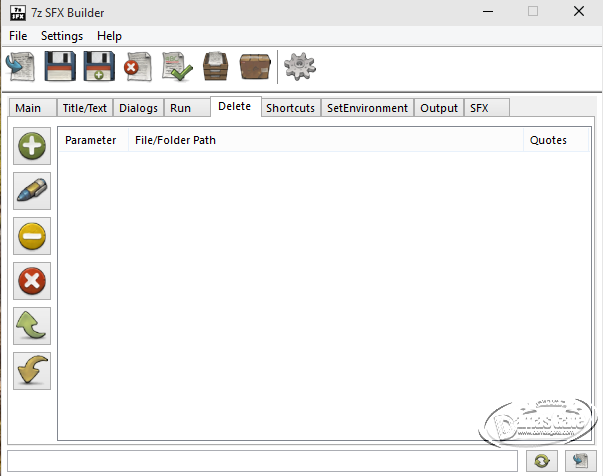
Task: Open a config file using the toolbar icon
Action: [x=20, y=67]
